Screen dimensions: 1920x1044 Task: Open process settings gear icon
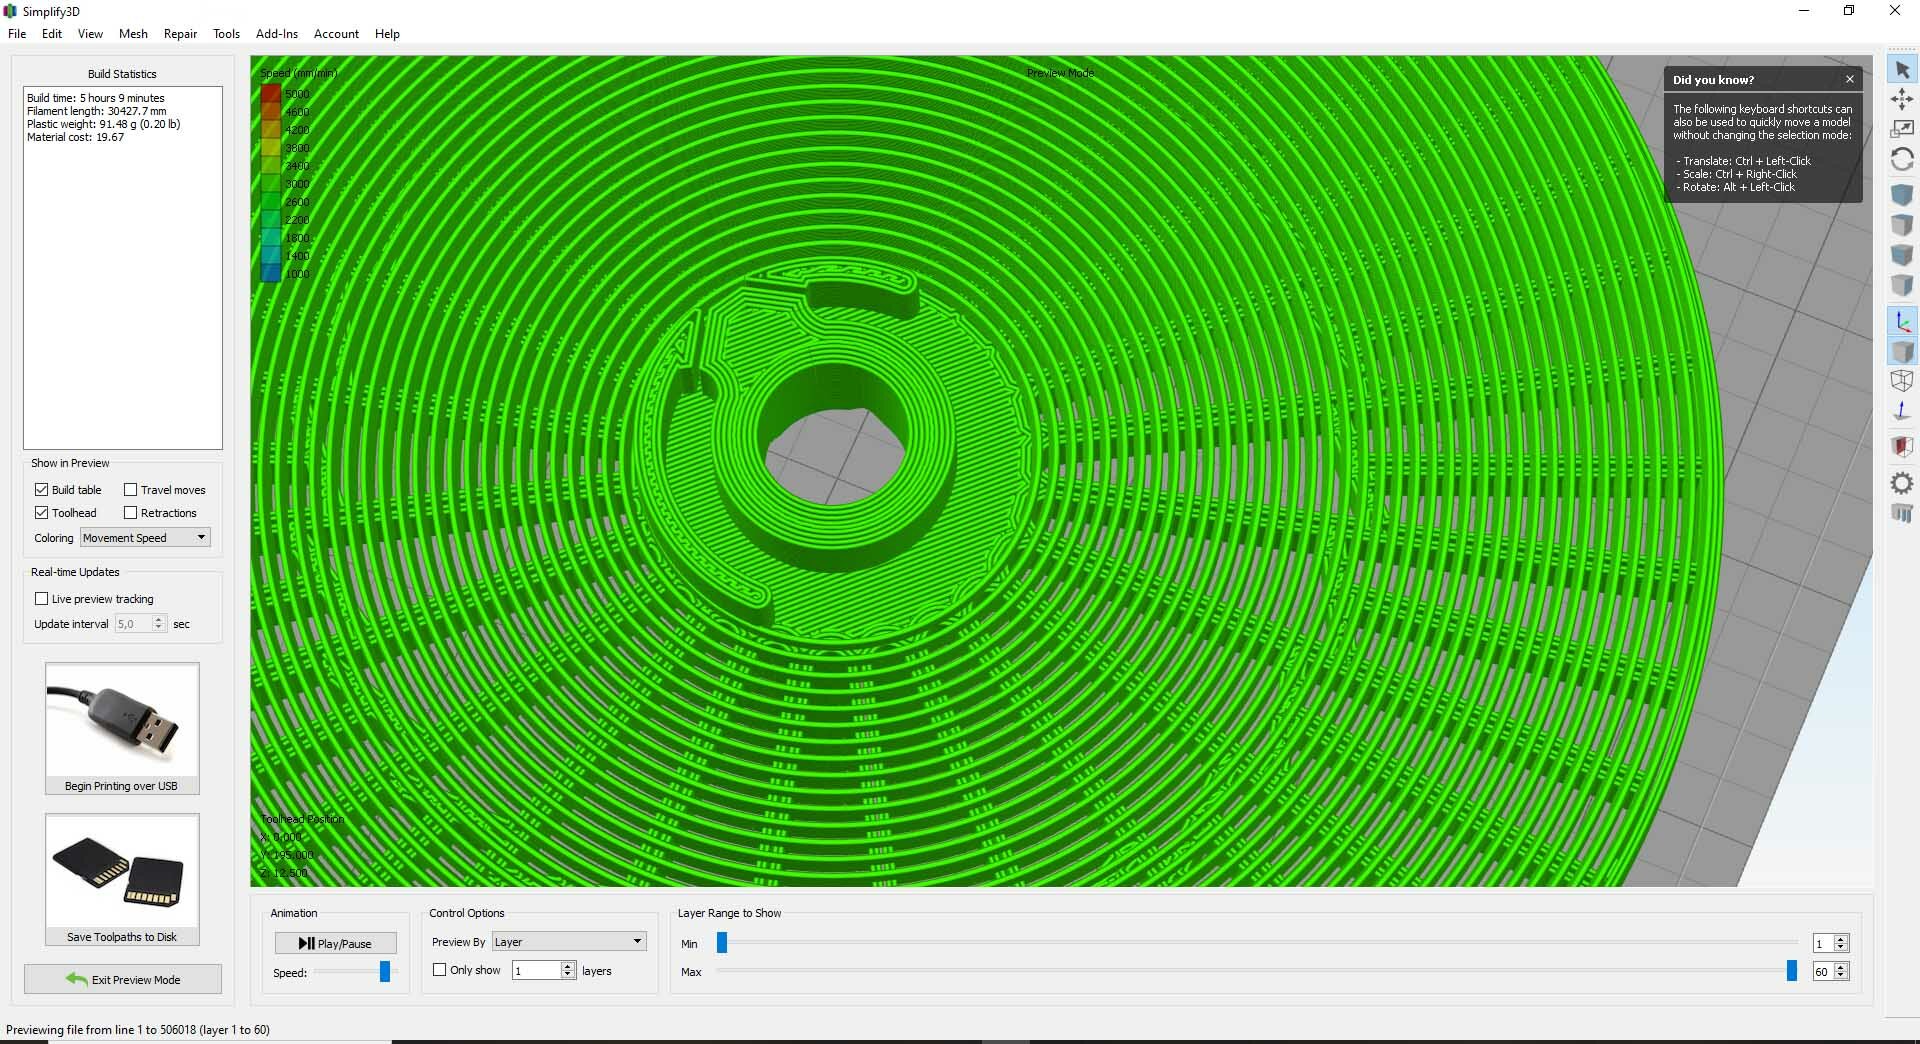1902,484
